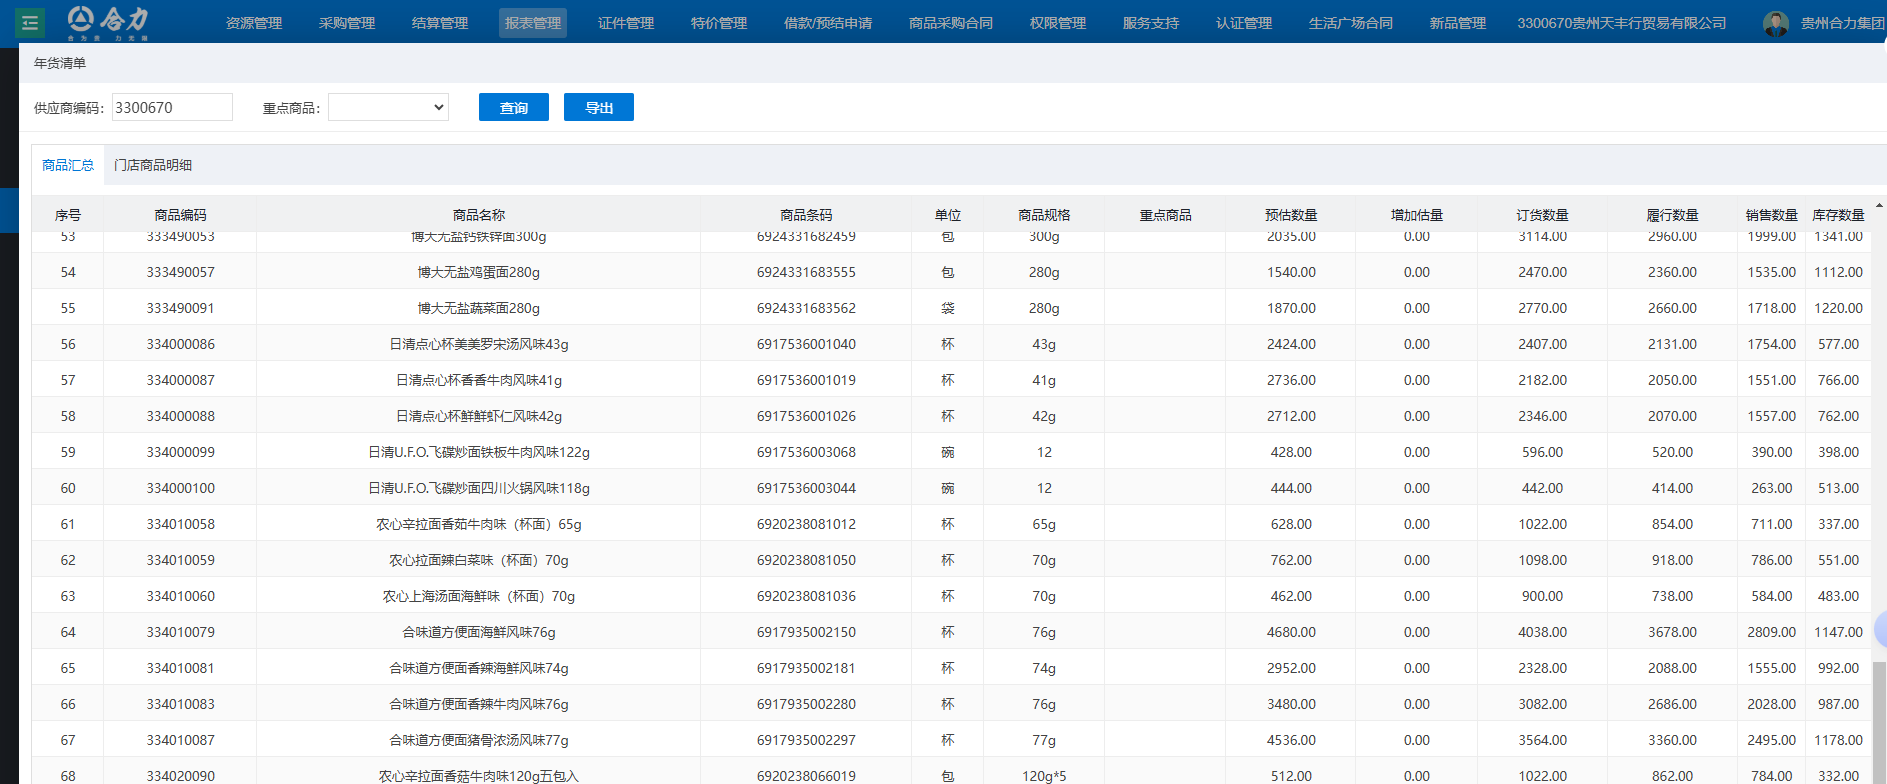Switch to the 门店商品明细 tab

153,165
